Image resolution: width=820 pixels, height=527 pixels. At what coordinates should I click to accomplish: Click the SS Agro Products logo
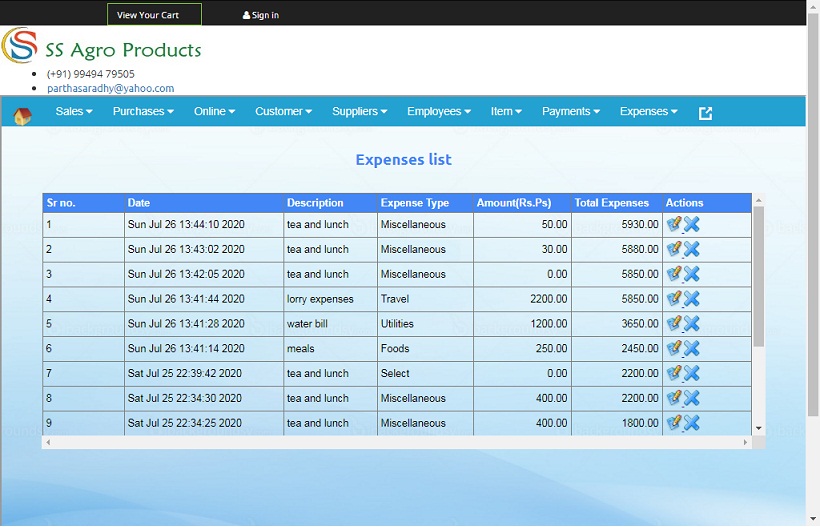(101, 46)
